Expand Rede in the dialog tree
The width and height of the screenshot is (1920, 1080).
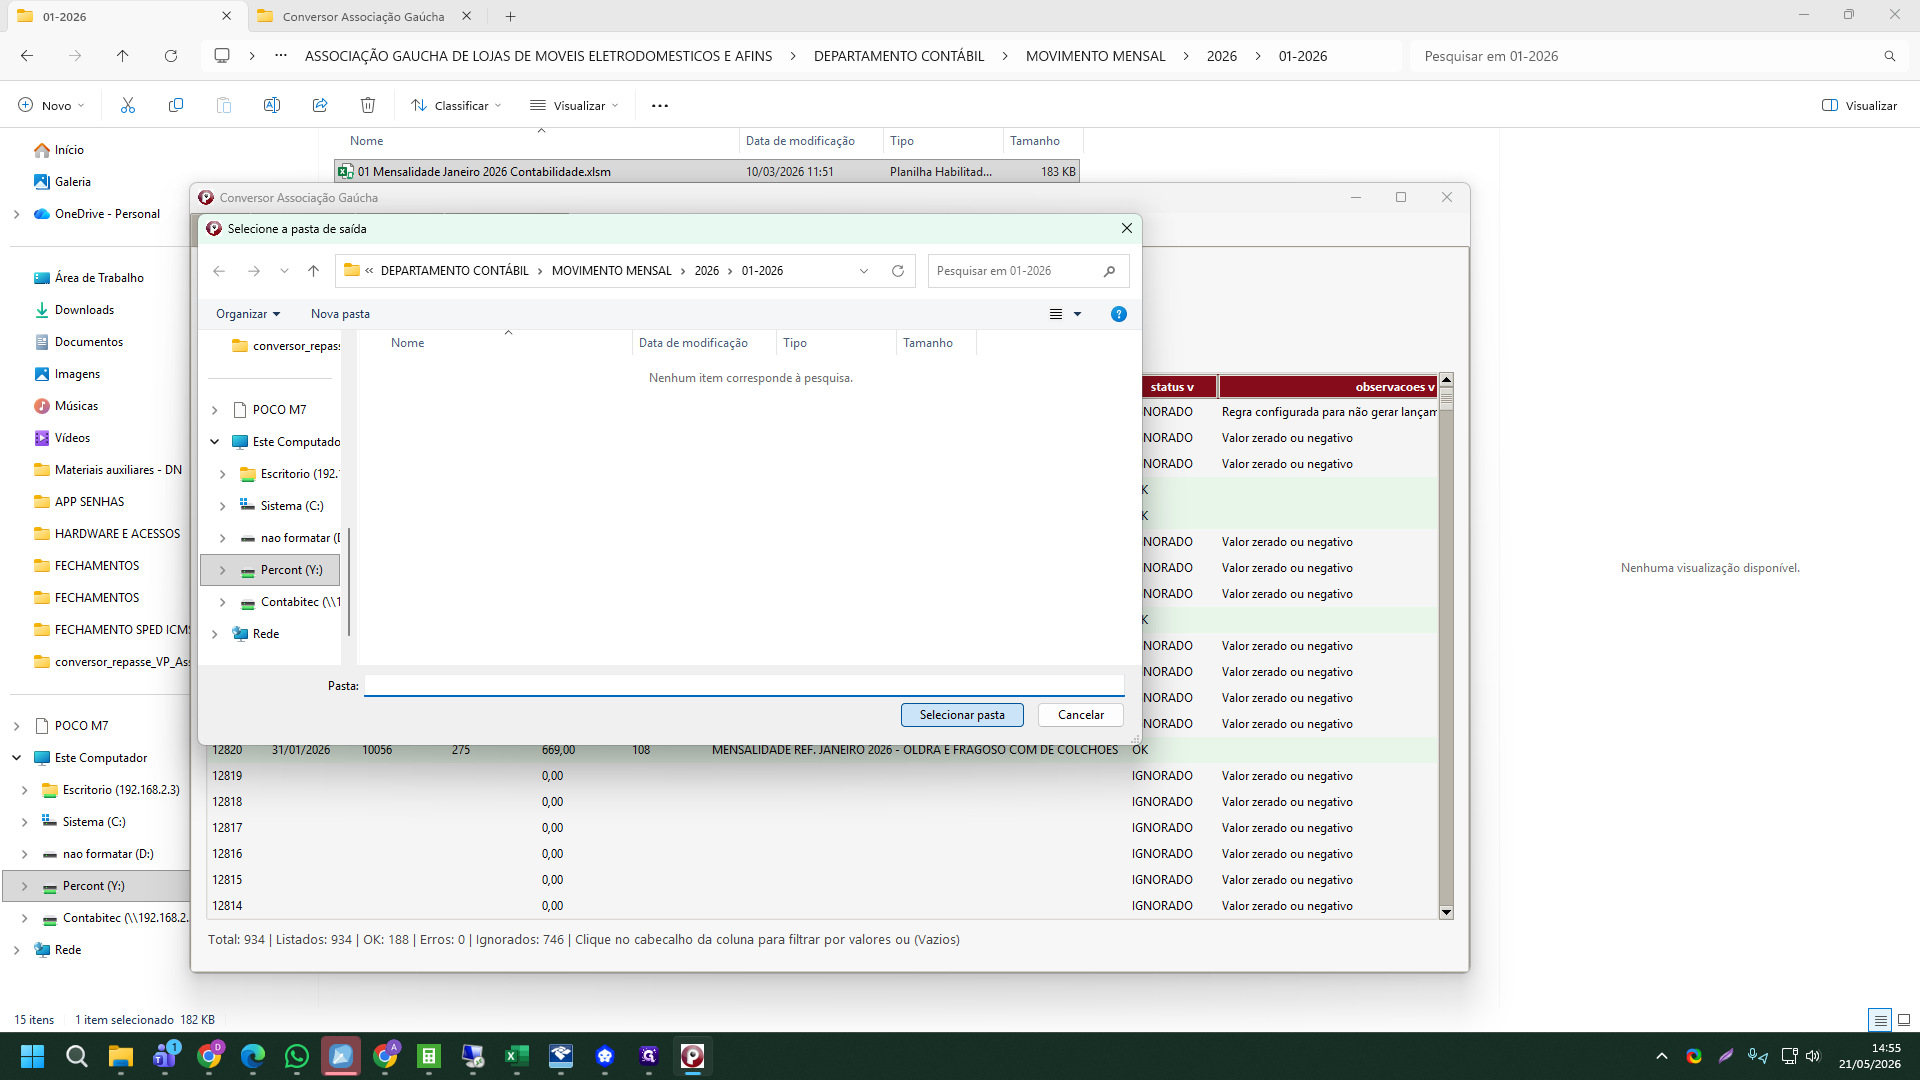(x=215, y=634)
